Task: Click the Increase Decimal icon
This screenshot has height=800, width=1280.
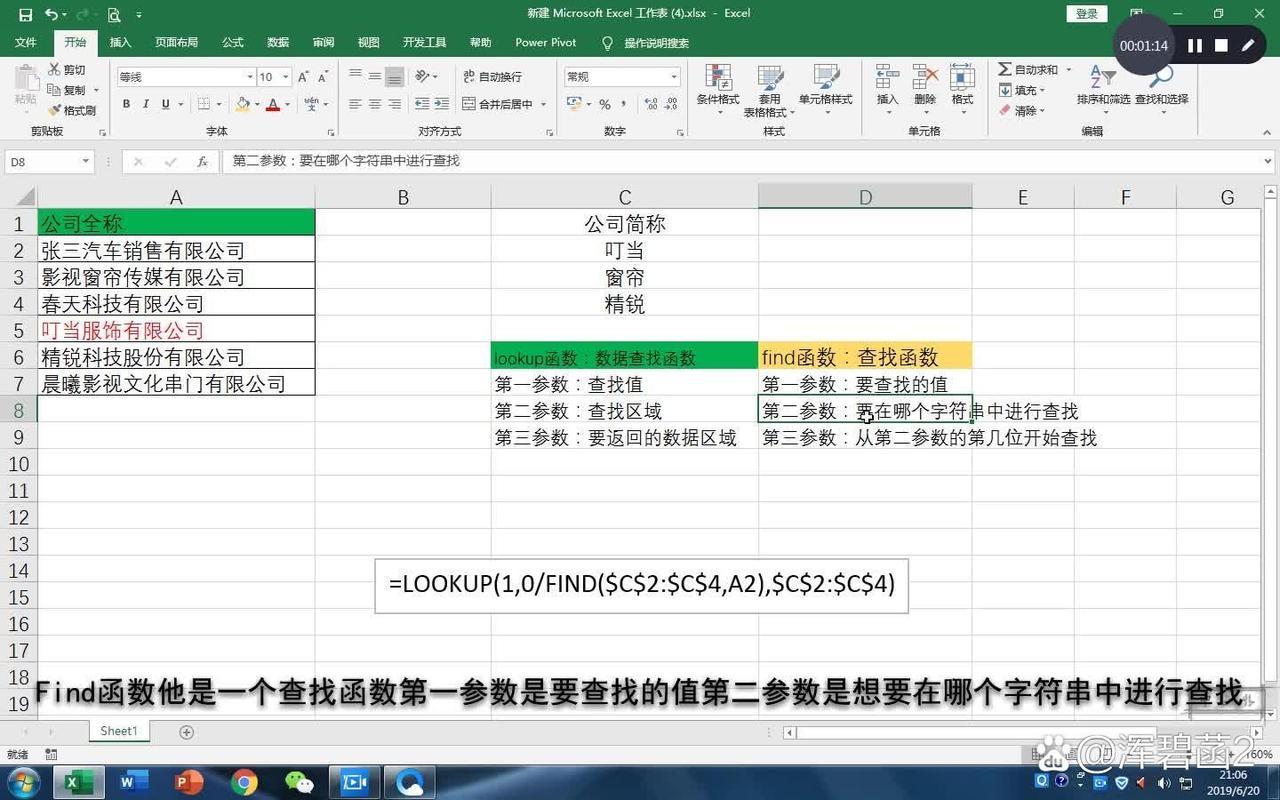Action: click(652, 104)
